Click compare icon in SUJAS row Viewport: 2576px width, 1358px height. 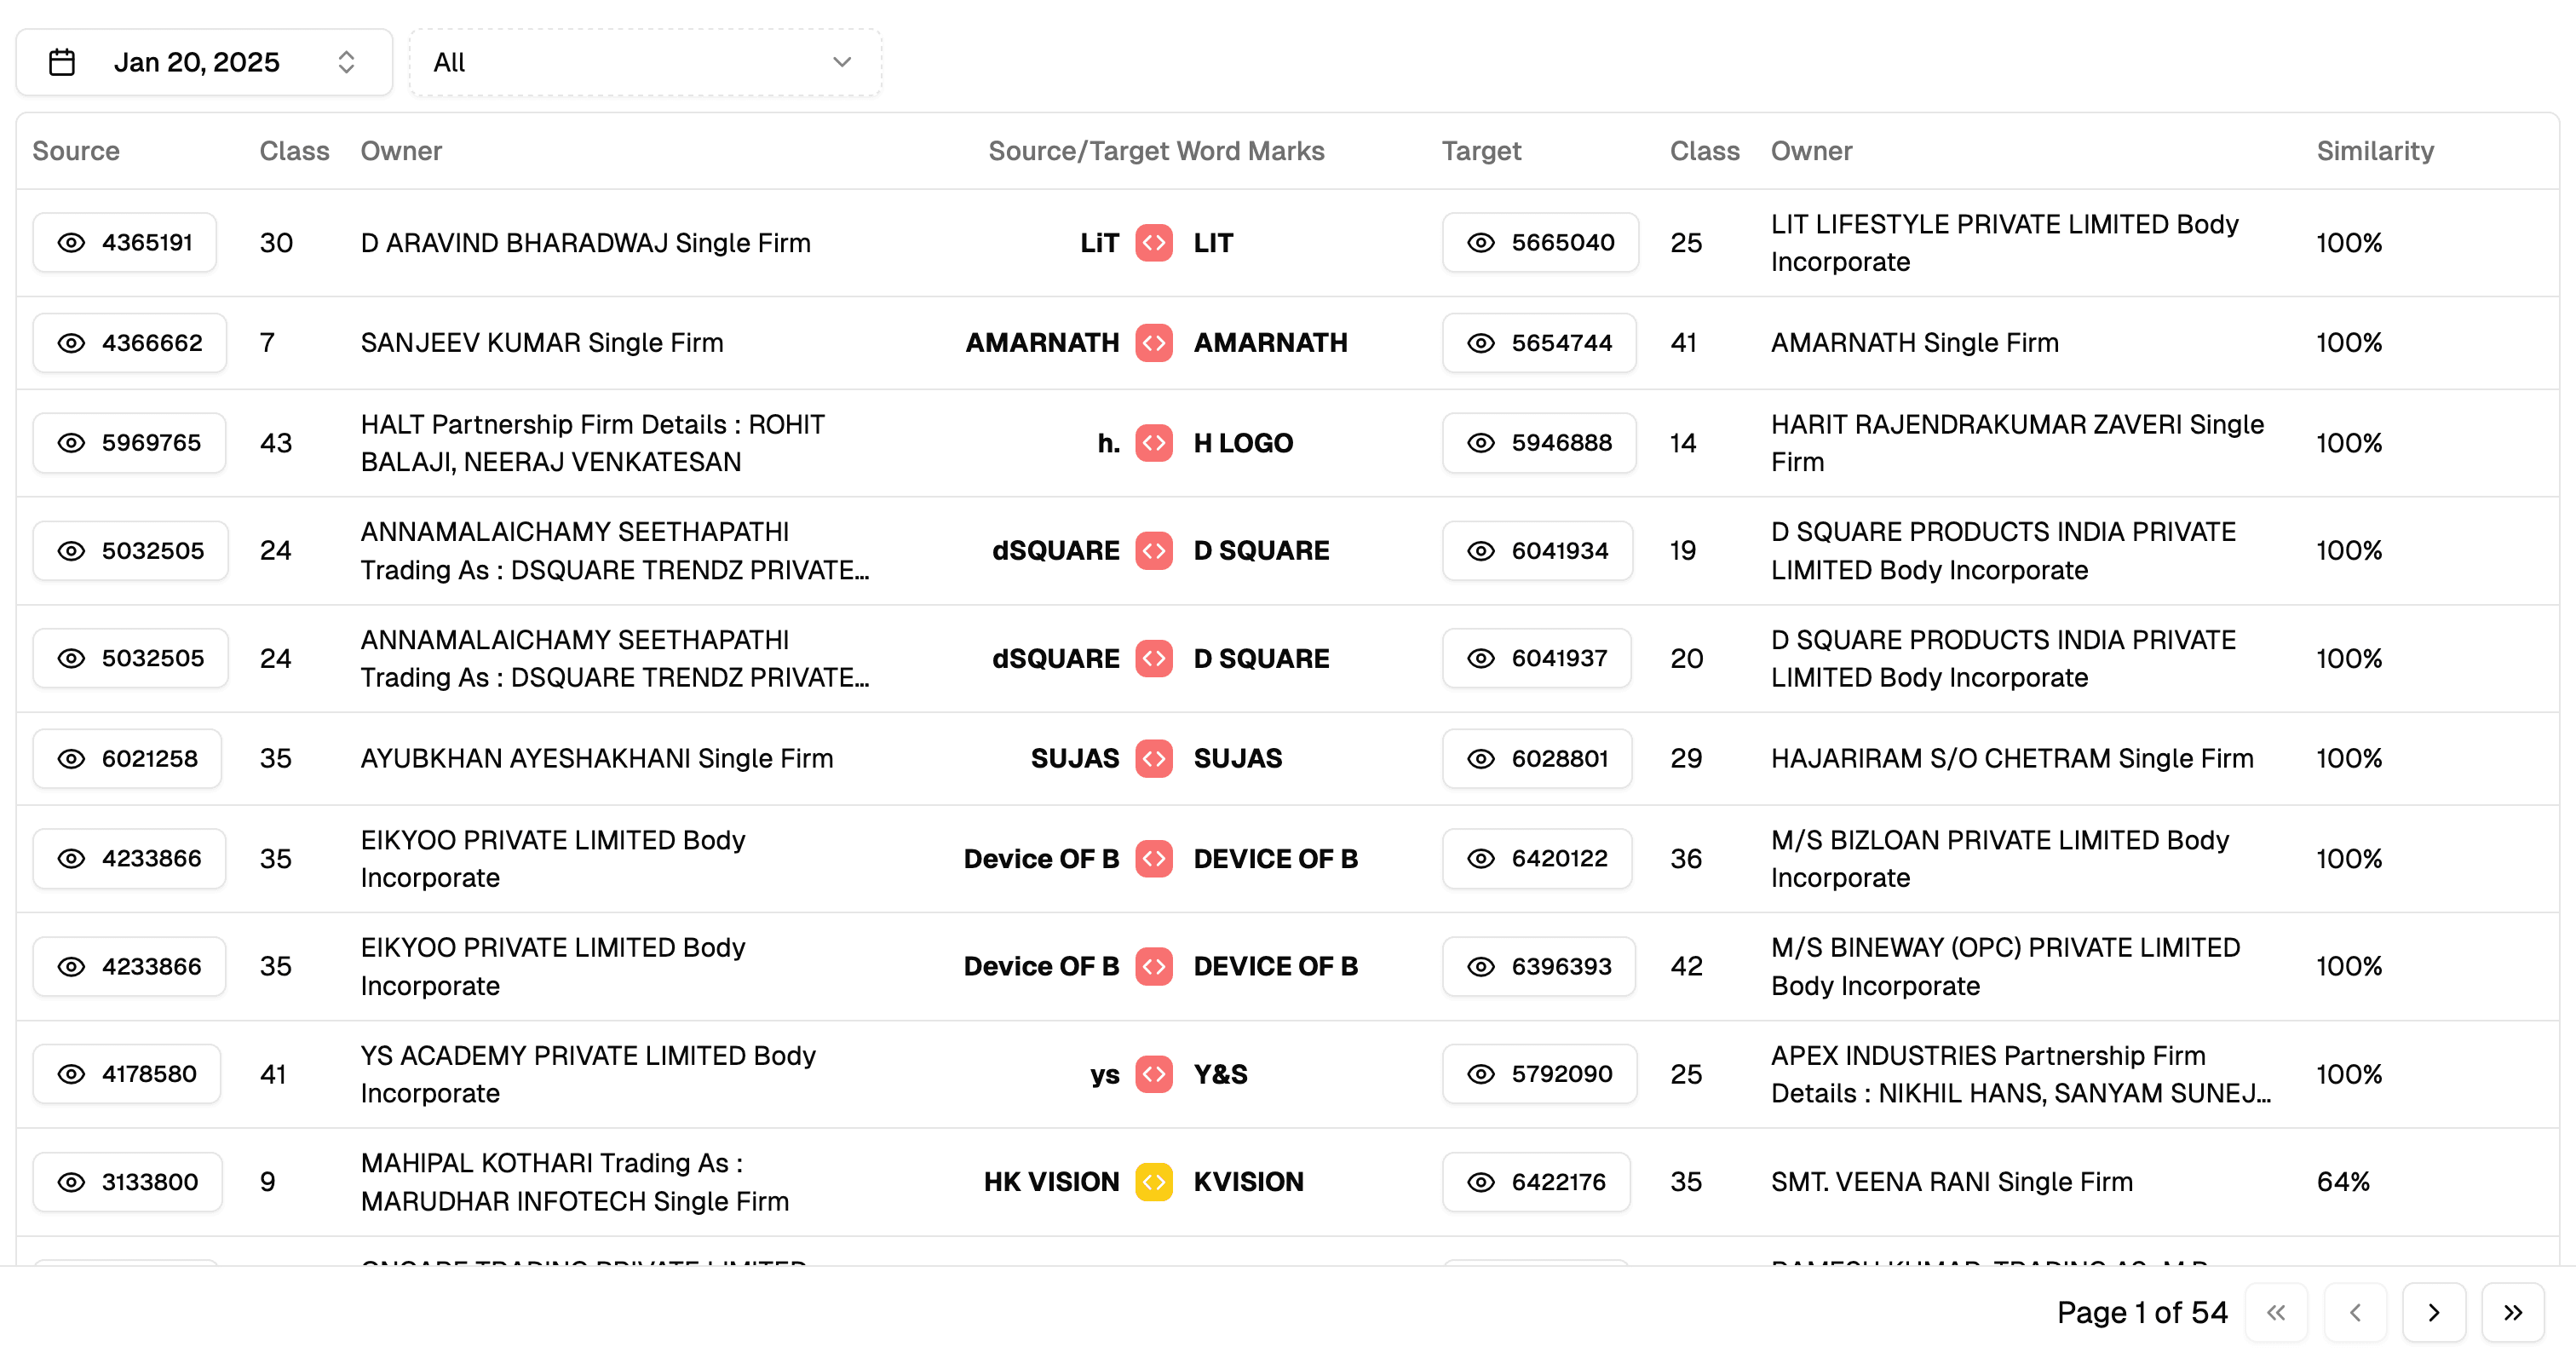pyautogui.click(x=1154, y=758)
